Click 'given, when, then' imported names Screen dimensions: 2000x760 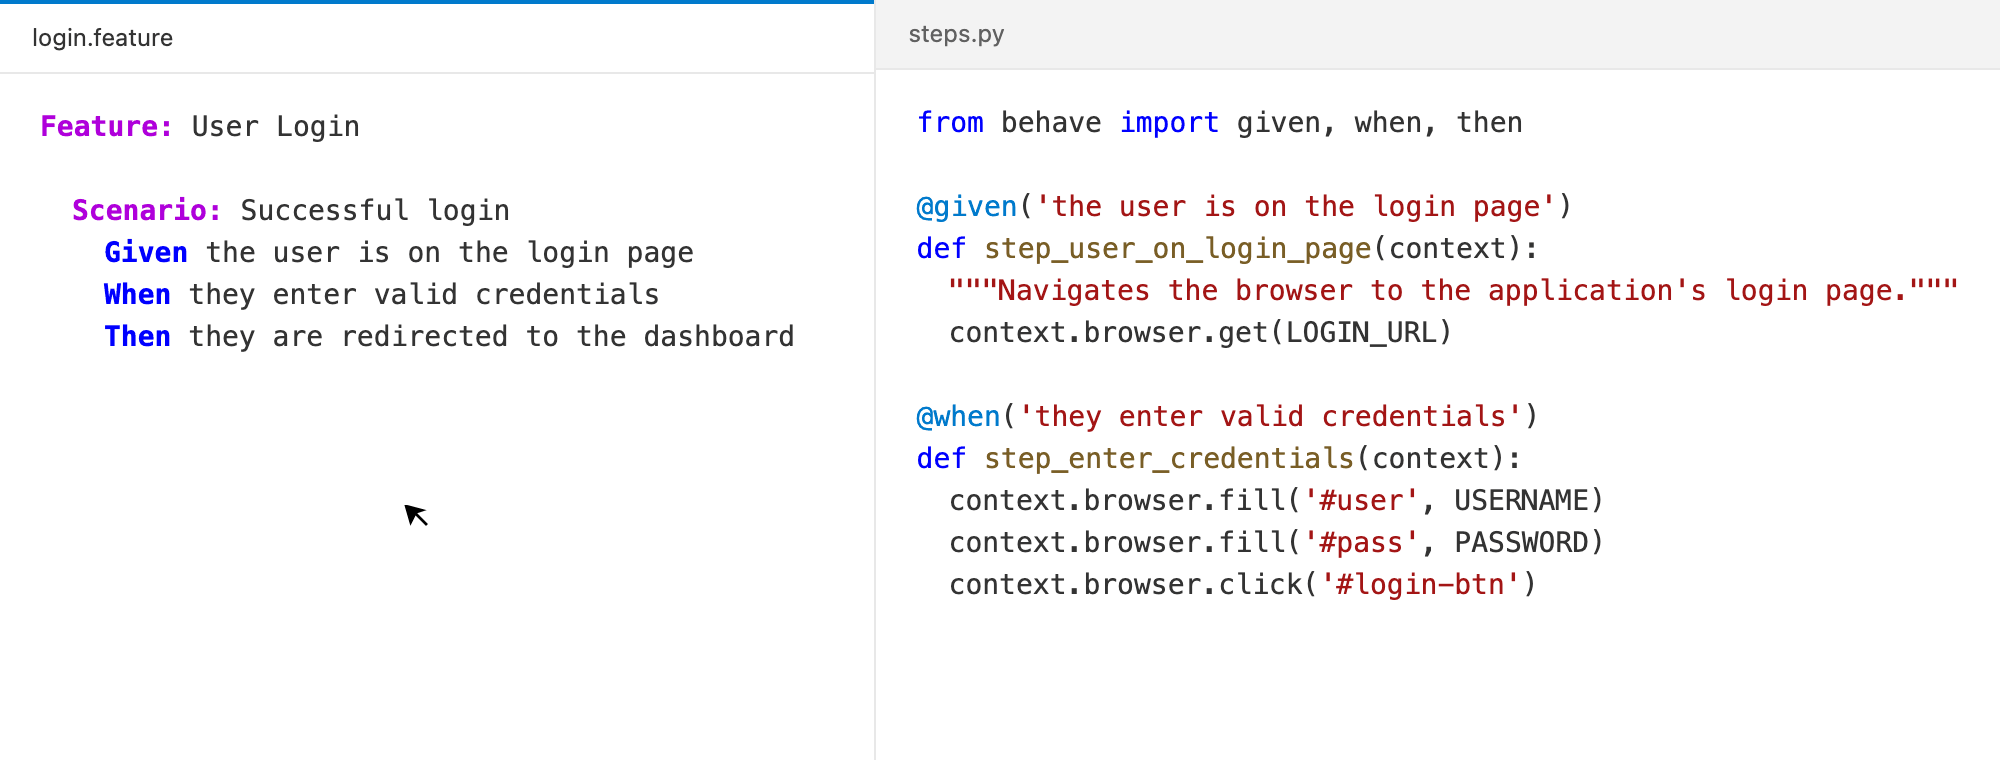point(1380,122)
